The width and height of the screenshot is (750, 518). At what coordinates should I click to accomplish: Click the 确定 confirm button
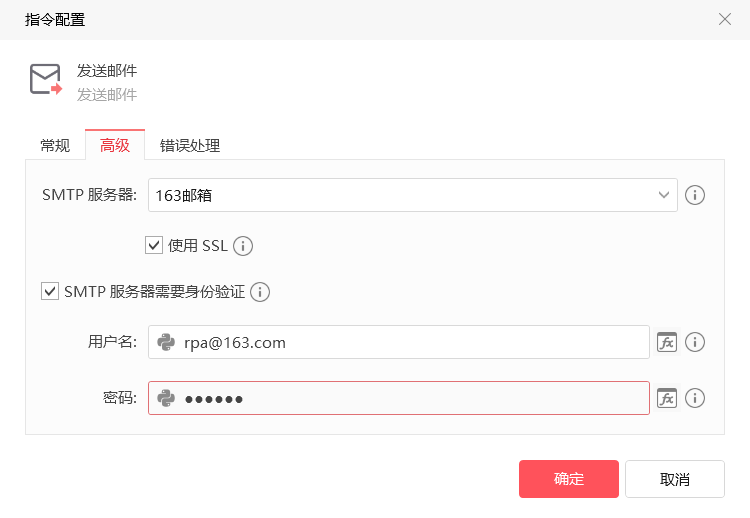(x=568, y=479)
